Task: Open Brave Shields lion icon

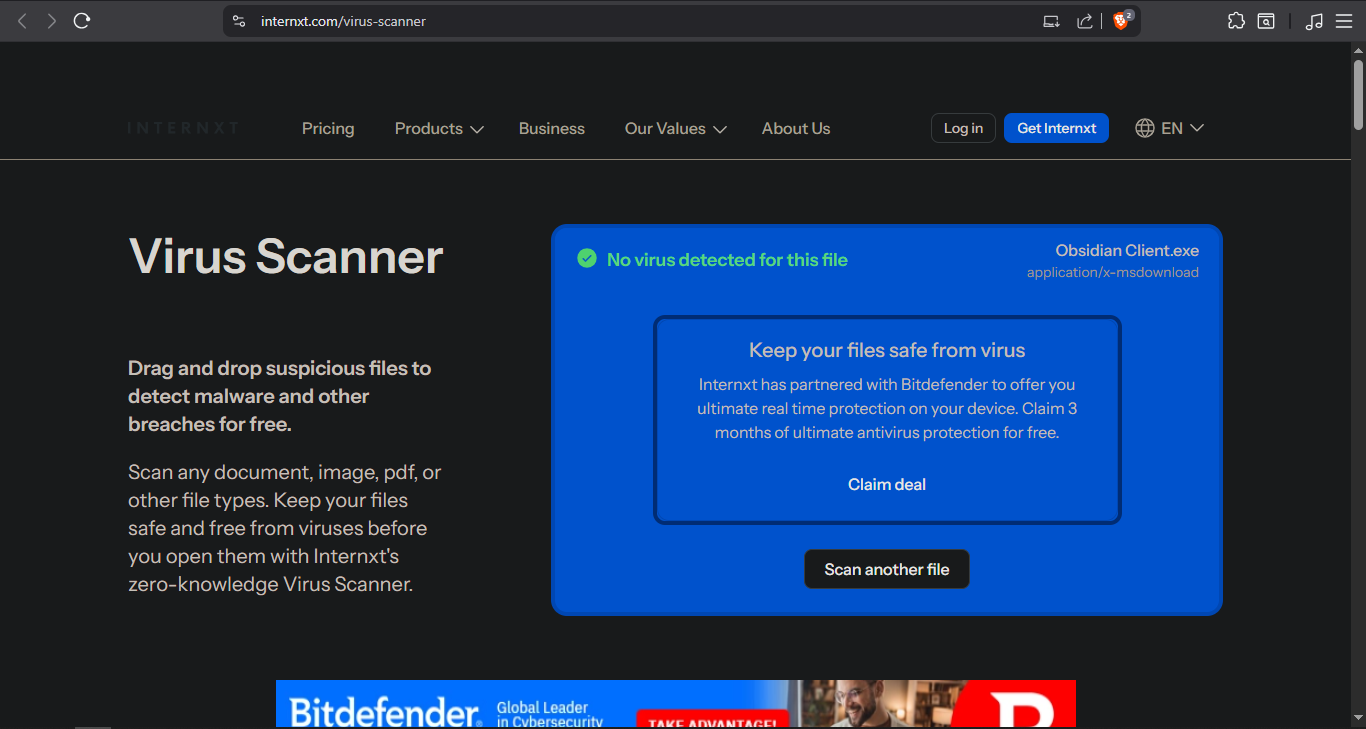Action: click(x=1122, y=20)
